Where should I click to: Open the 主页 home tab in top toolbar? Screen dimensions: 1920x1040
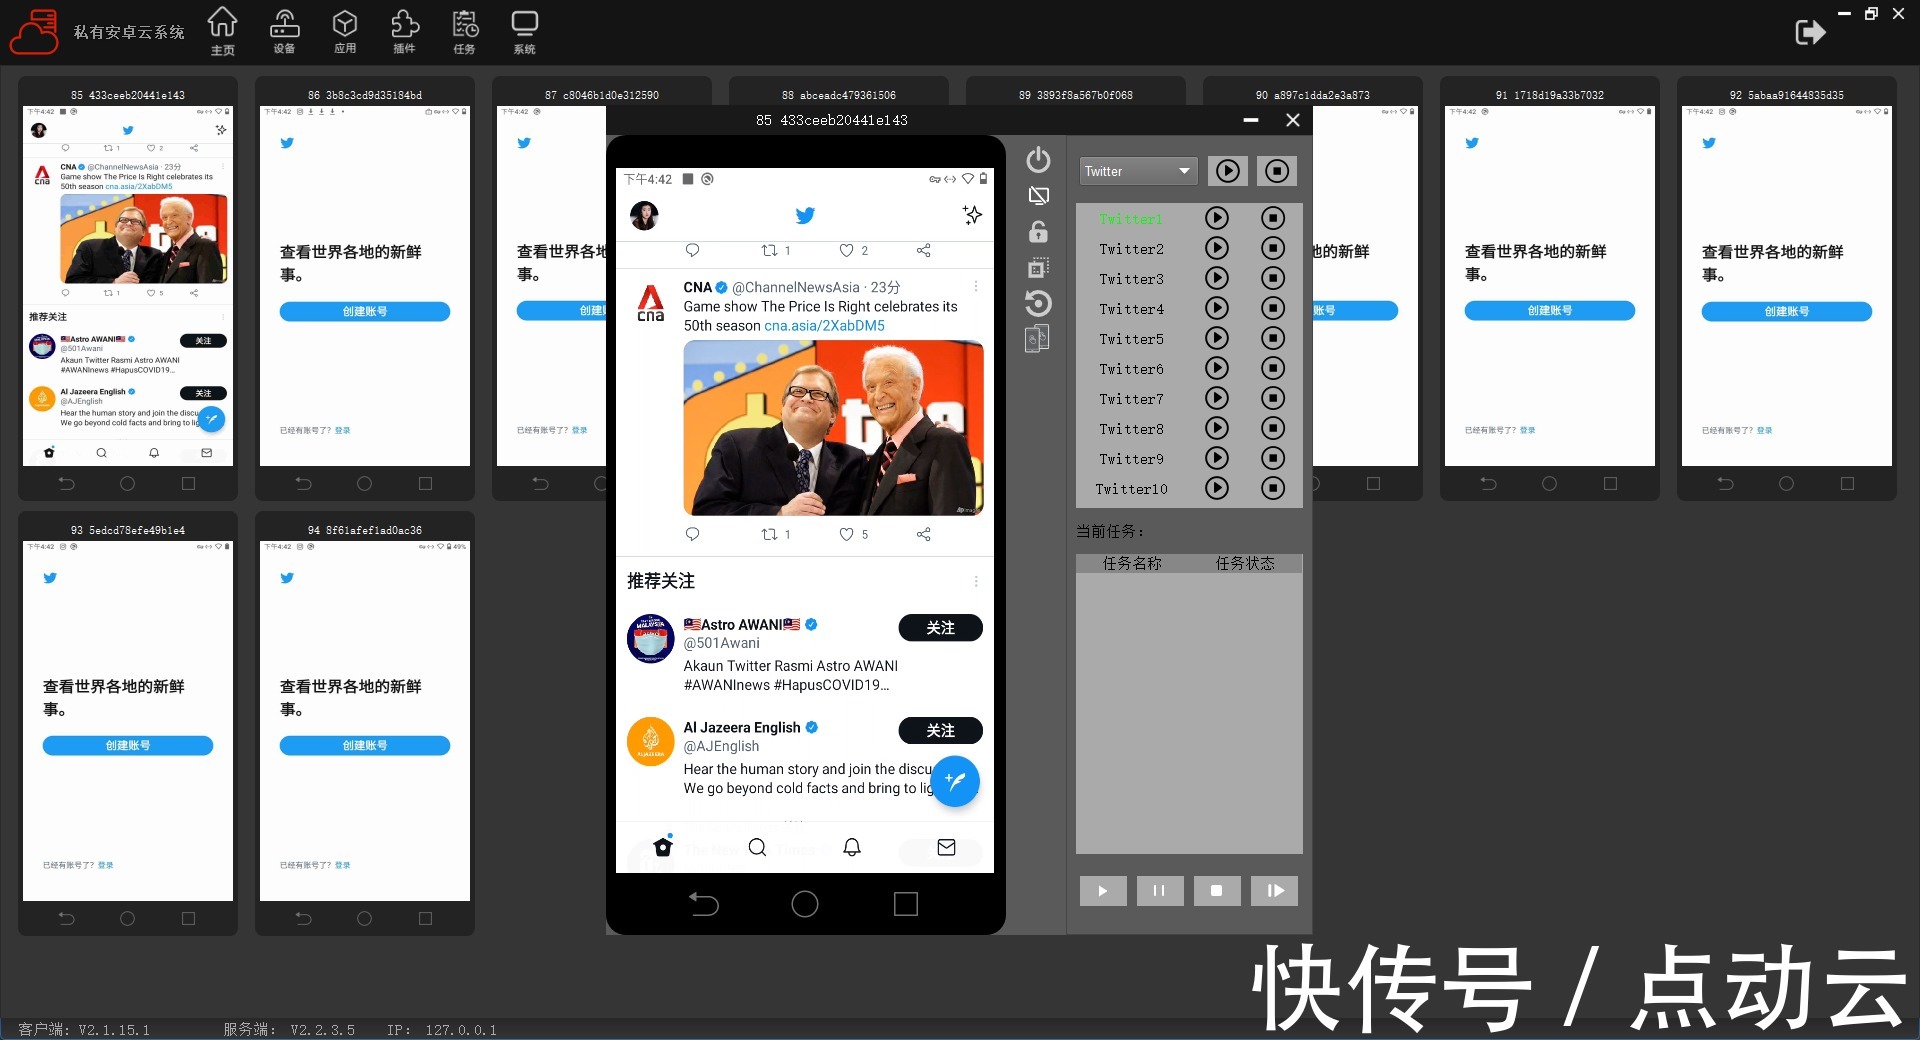pyautogui.click(x=223, y=31)
